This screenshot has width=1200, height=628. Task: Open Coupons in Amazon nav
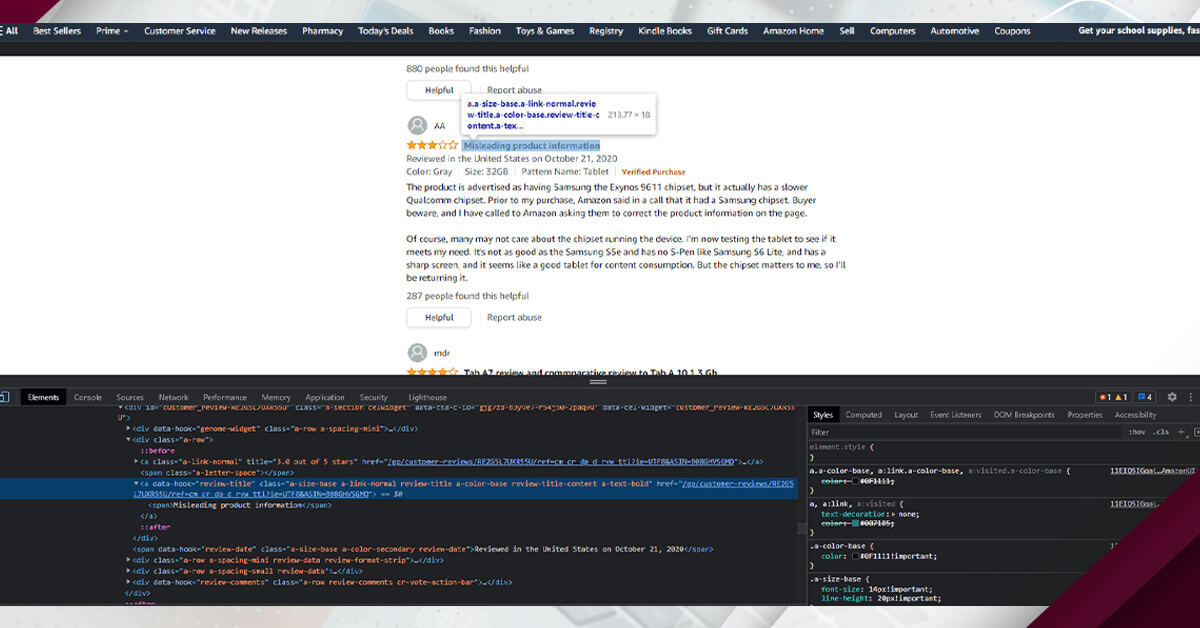coord(1012,31)
